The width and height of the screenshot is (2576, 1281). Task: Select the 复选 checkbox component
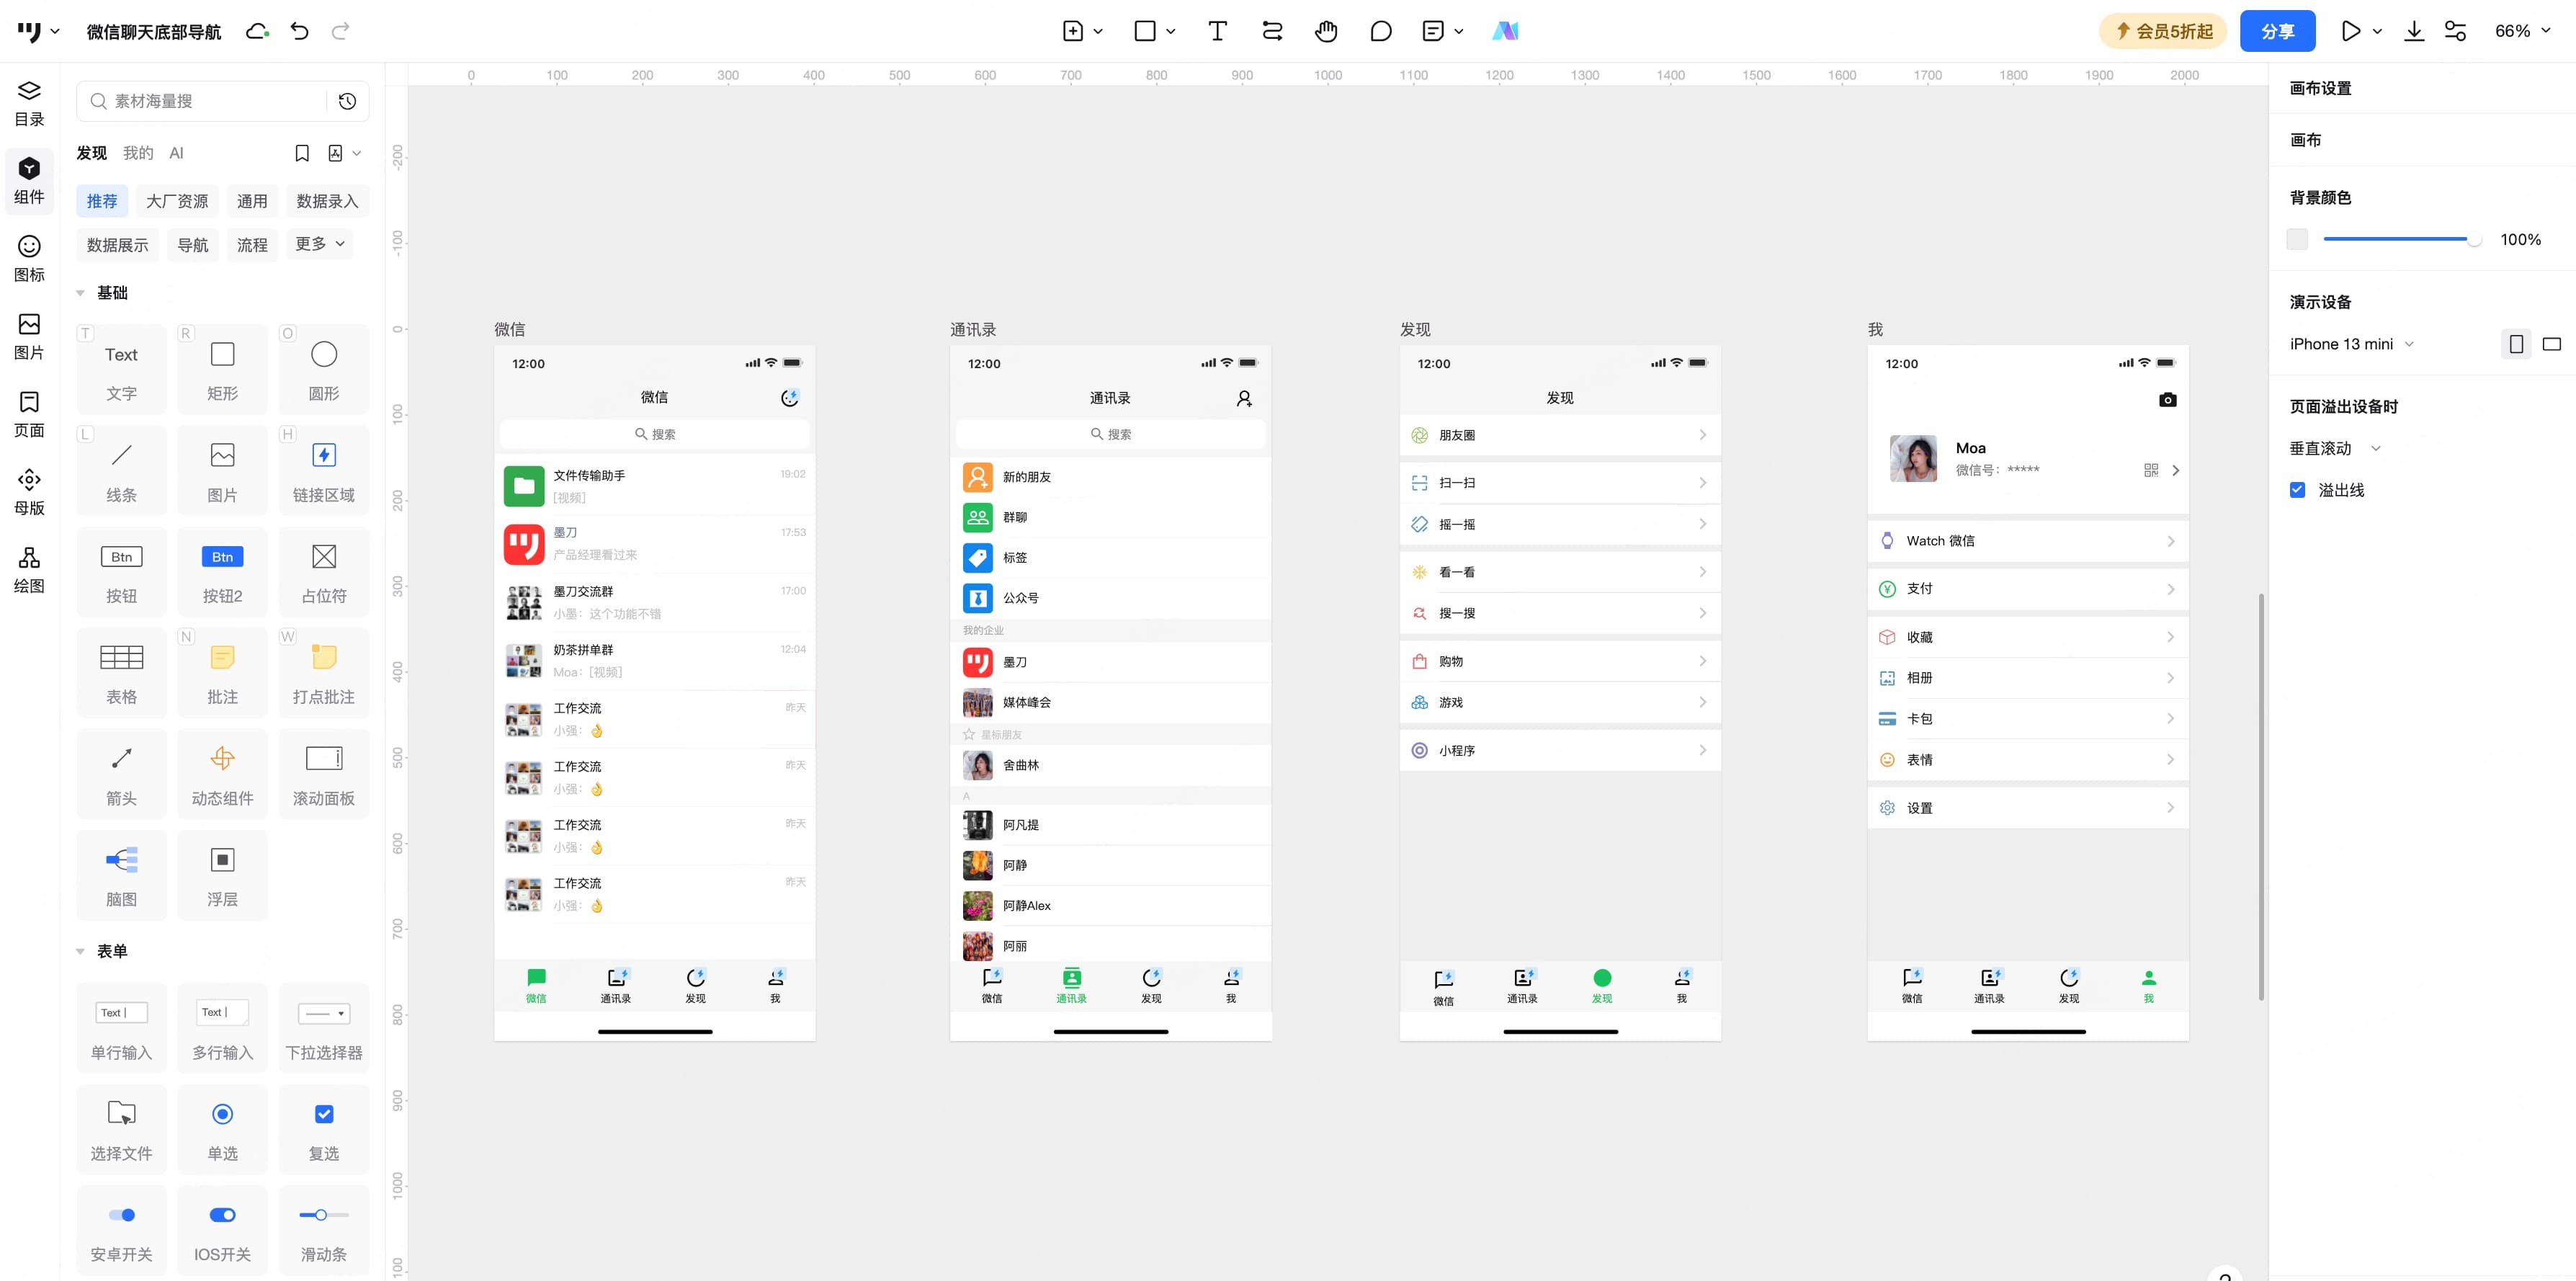click(323, 1129)
